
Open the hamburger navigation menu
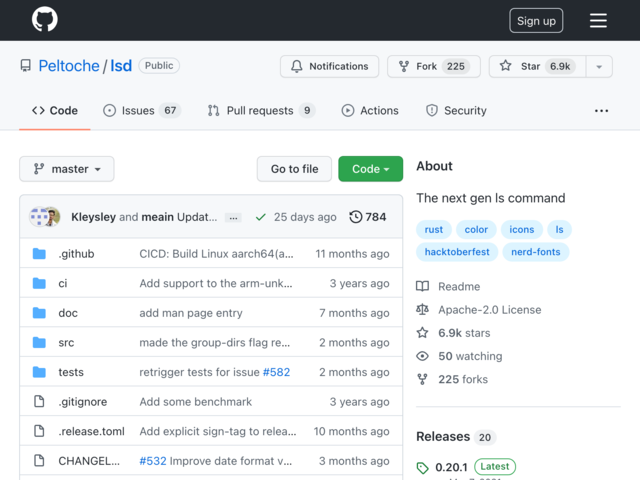(598, 20)
